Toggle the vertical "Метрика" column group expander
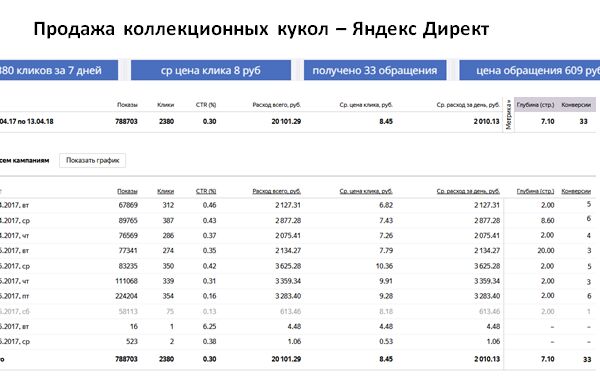600x383 pixels. click(508, 115)
